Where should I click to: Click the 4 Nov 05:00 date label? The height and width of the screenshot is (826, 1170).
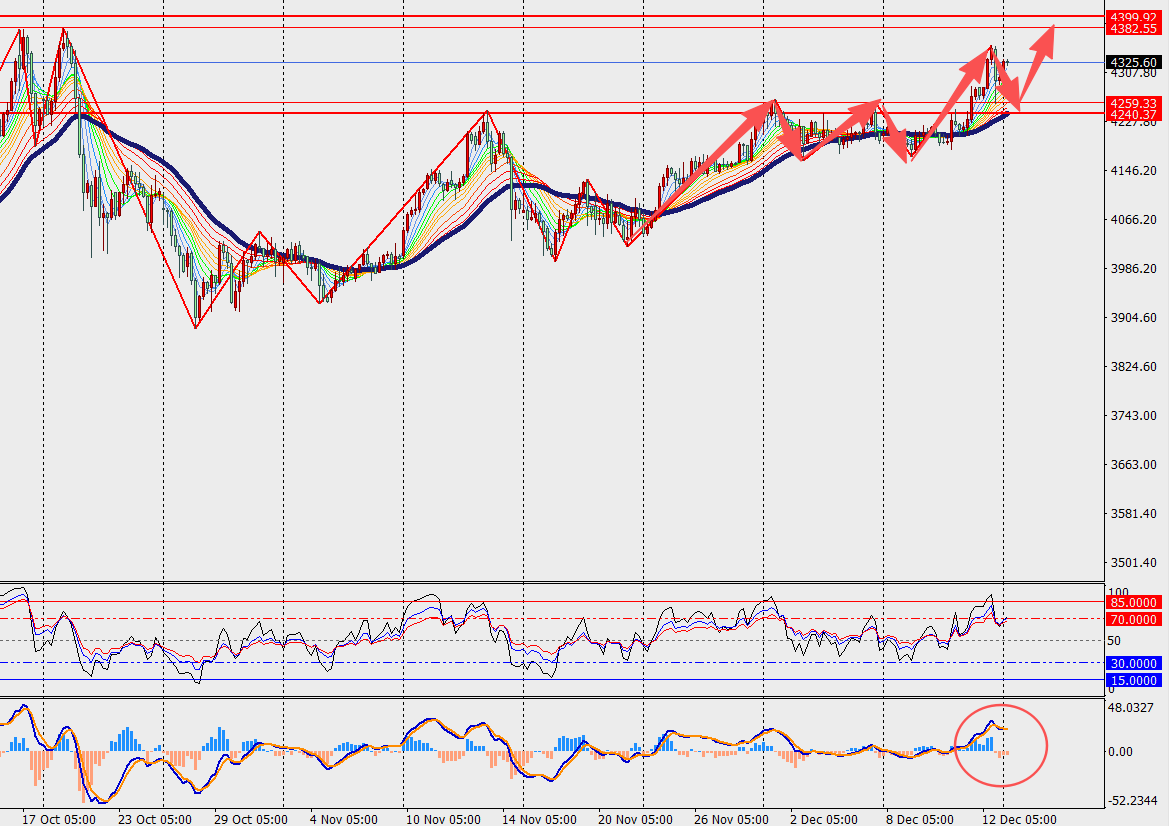[x=343, y=819]
